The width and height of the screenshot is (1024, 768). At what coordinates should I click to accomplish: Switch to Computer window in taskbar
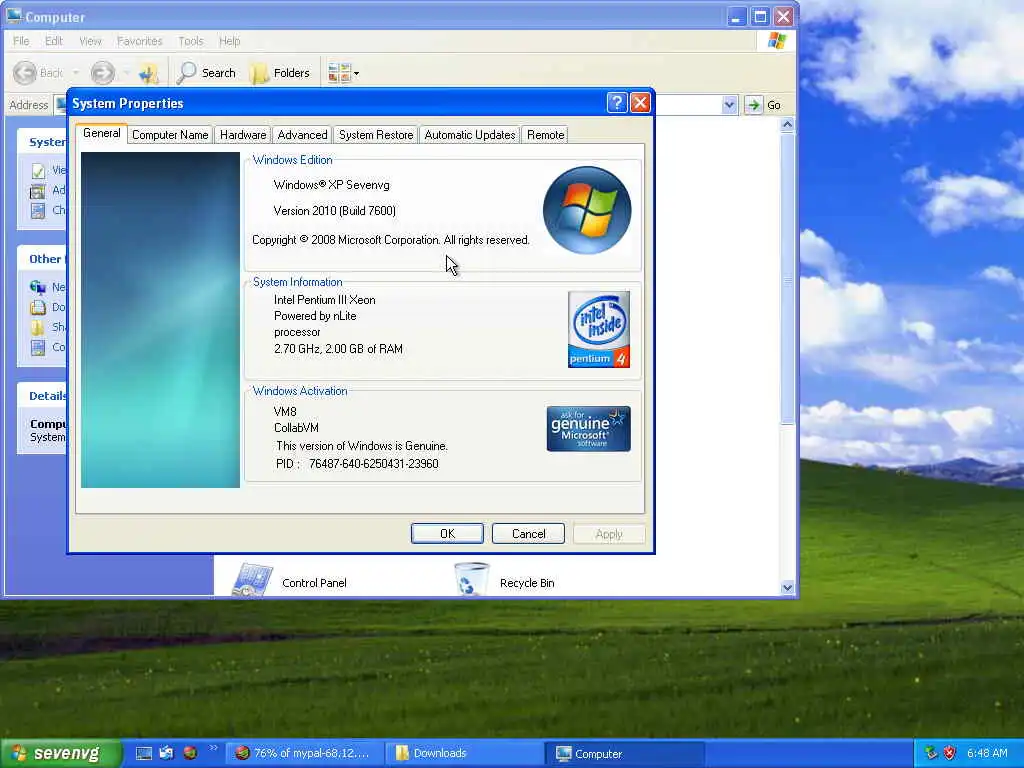pos(625,753)
